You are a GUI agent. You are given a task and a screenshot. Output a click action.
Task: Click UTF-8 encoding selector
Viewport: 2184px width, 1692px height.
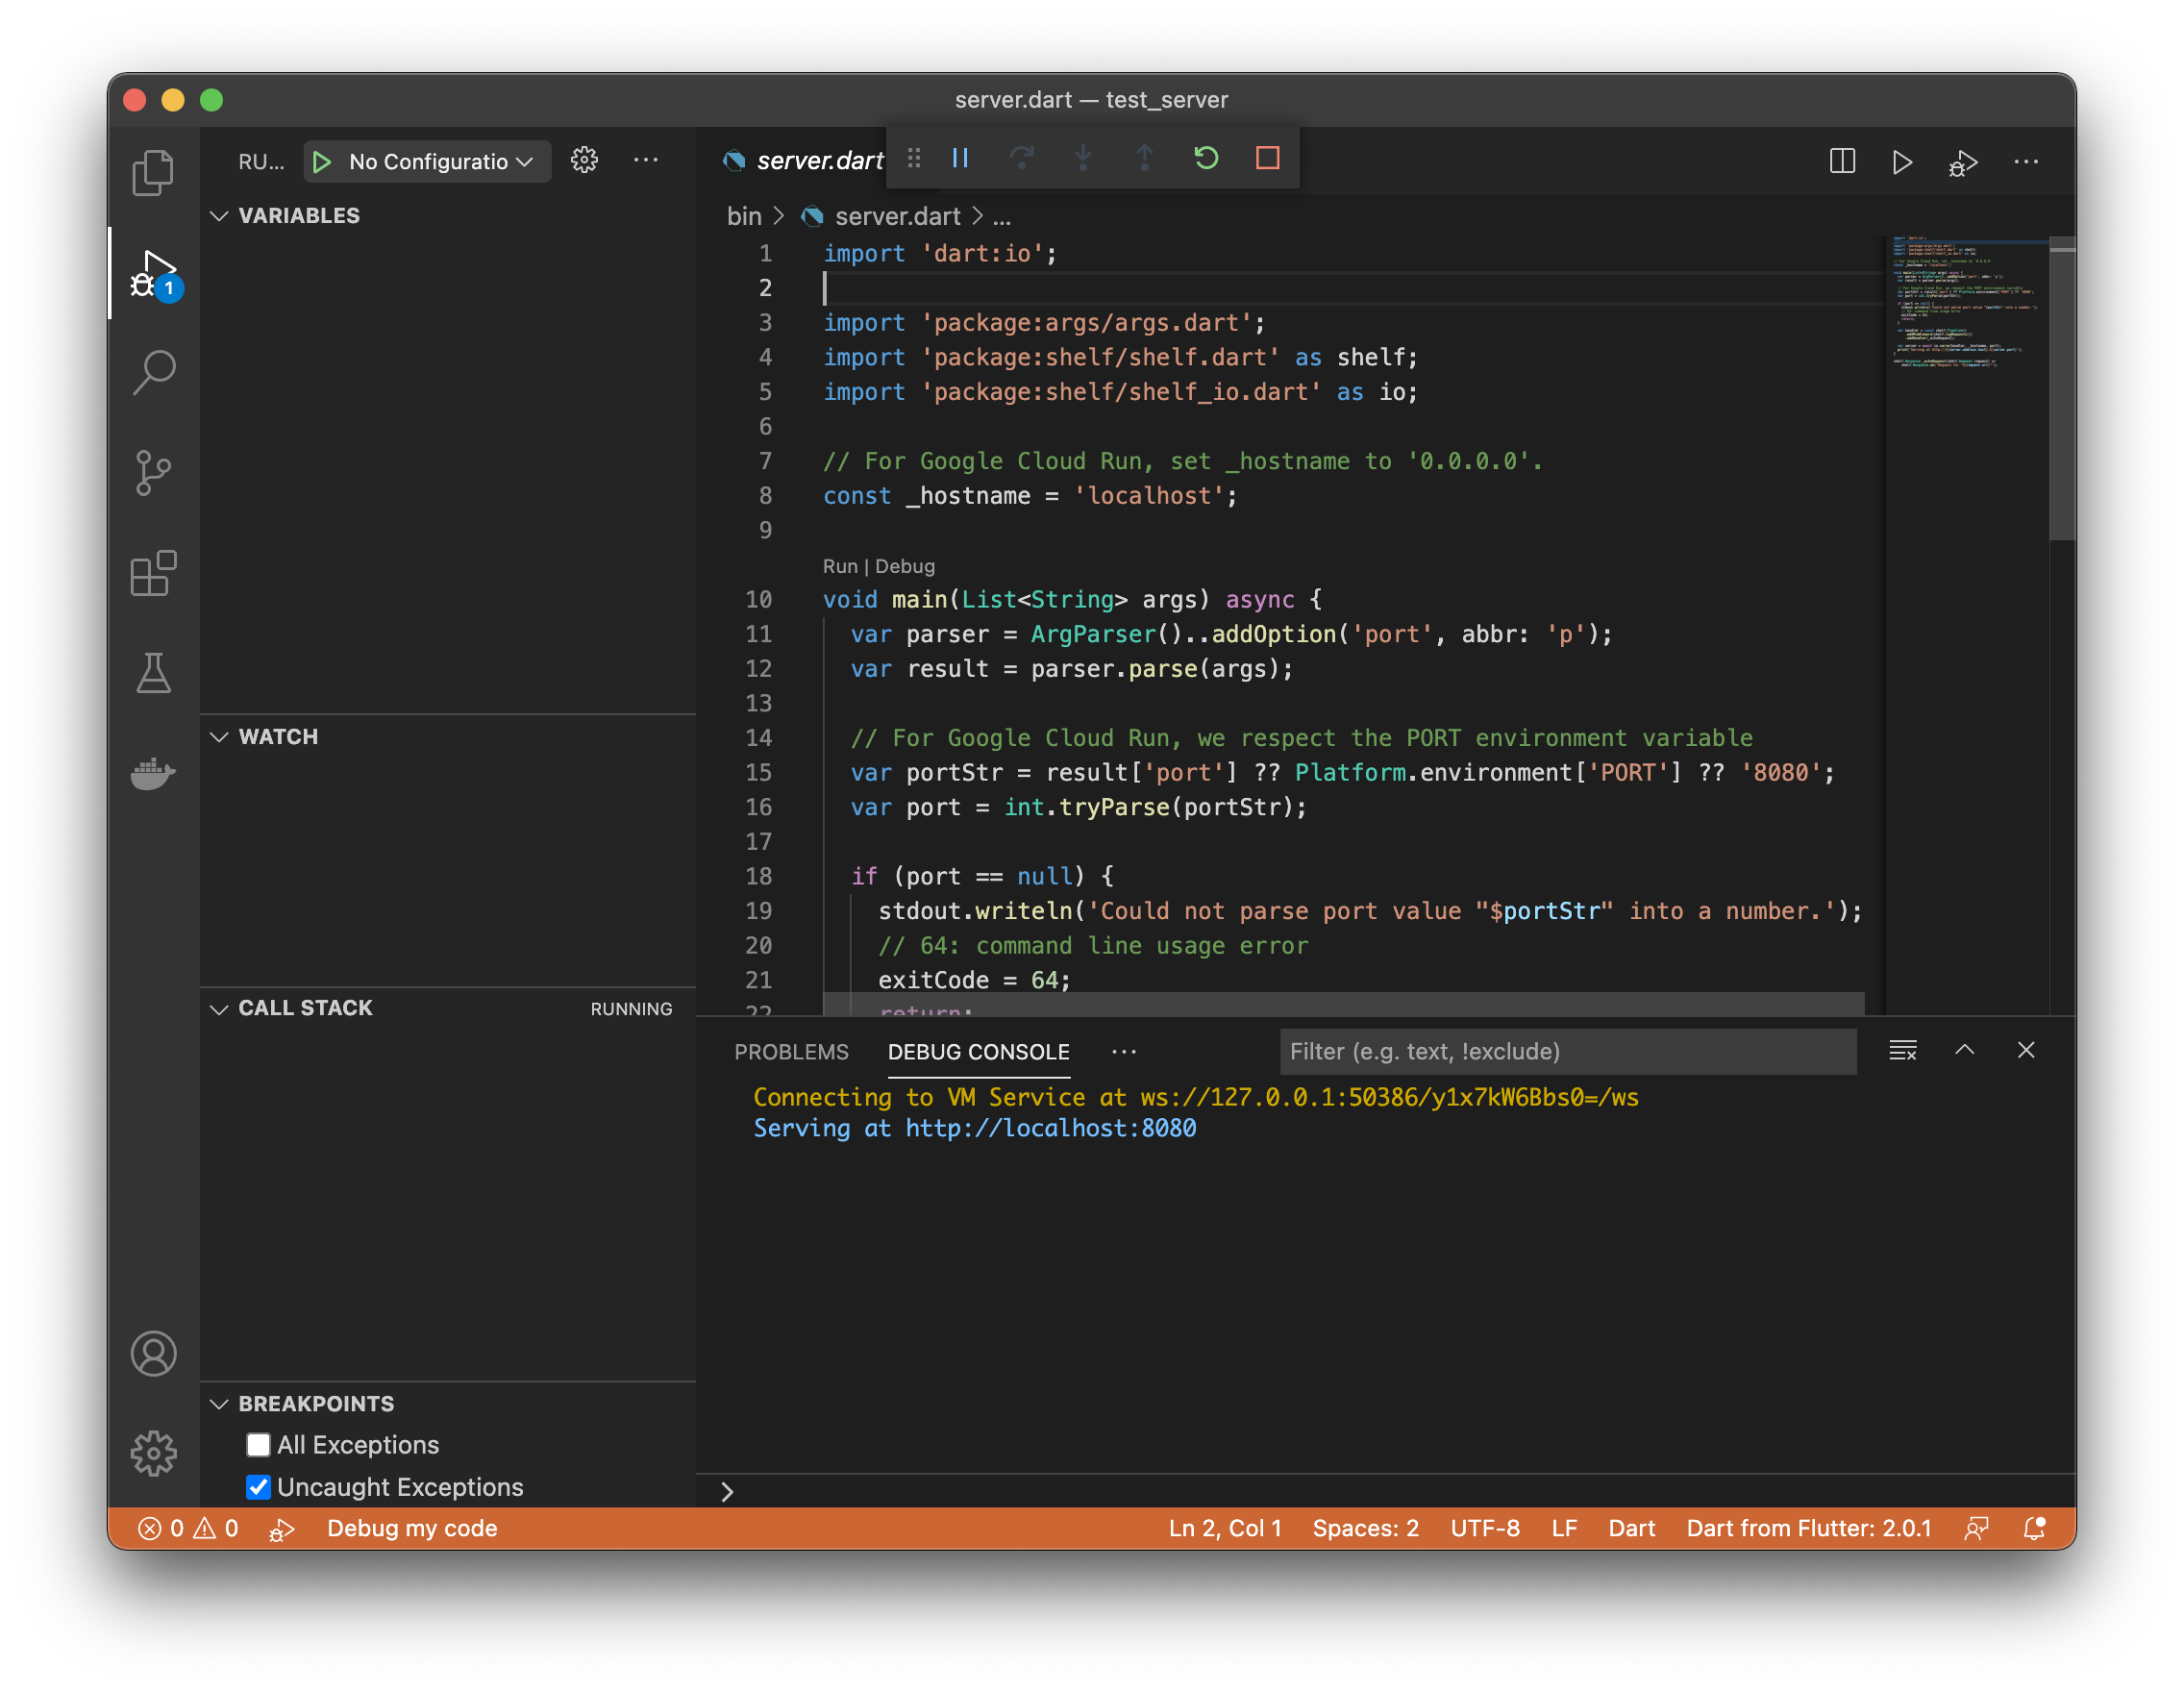(1485, 1528)
